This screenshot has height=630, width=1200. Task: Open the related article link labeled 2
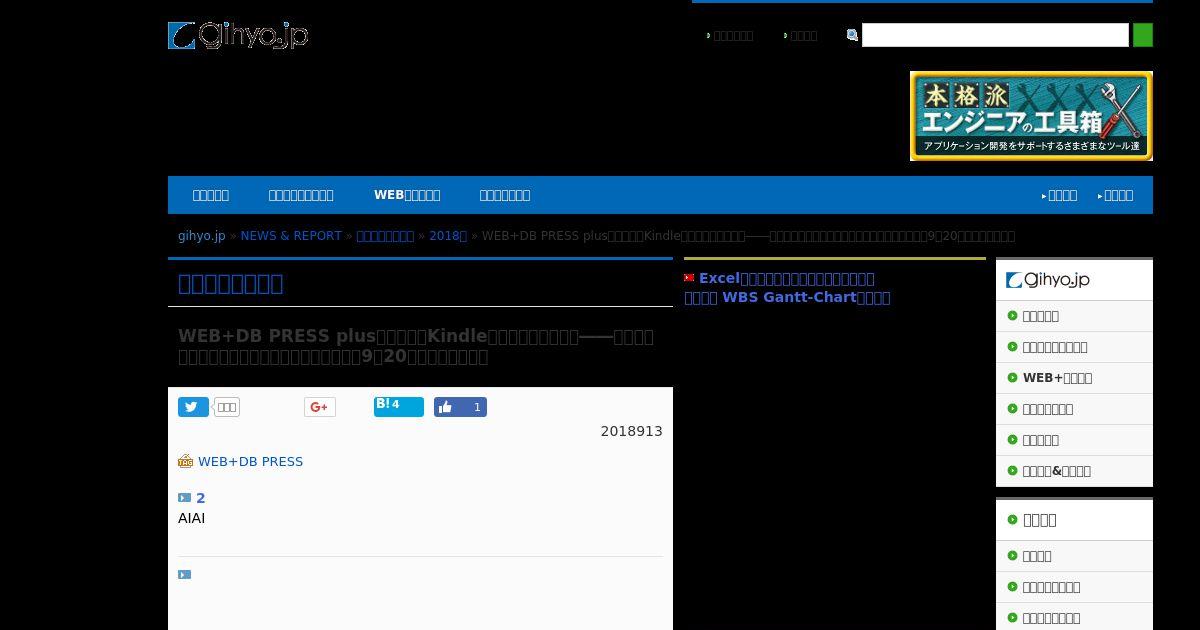pyautogui.click(x=200, y=498)
